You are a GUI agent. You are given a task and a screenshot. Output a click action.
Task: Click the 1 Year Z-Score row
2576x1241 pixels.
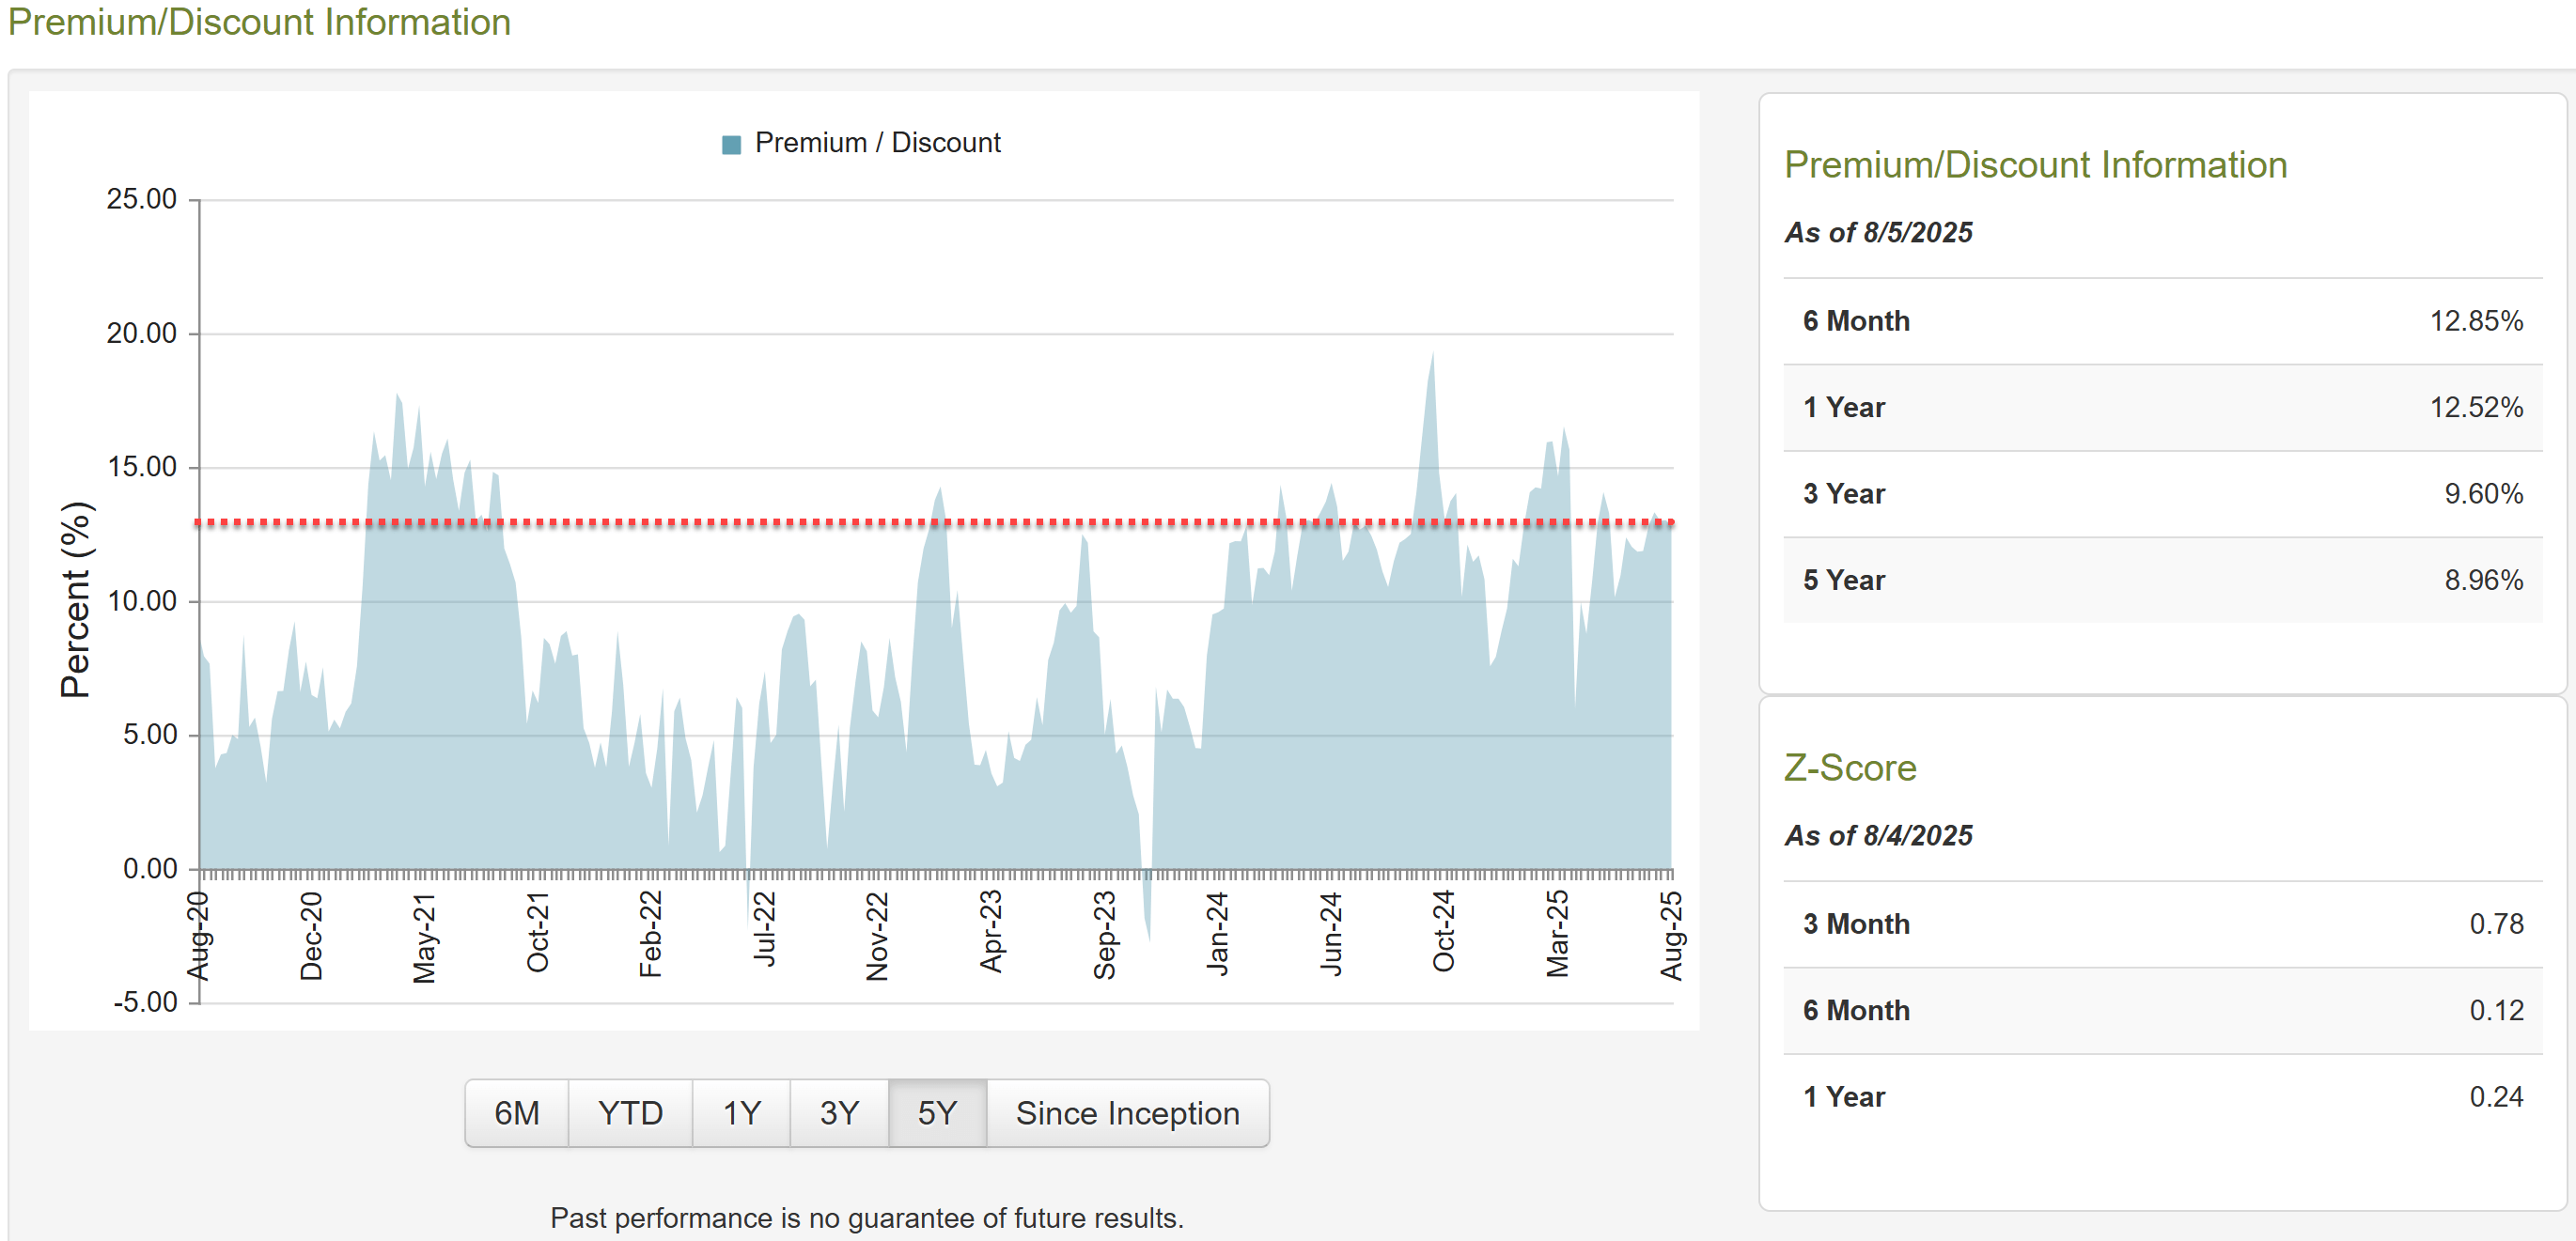point(2162,1097)
